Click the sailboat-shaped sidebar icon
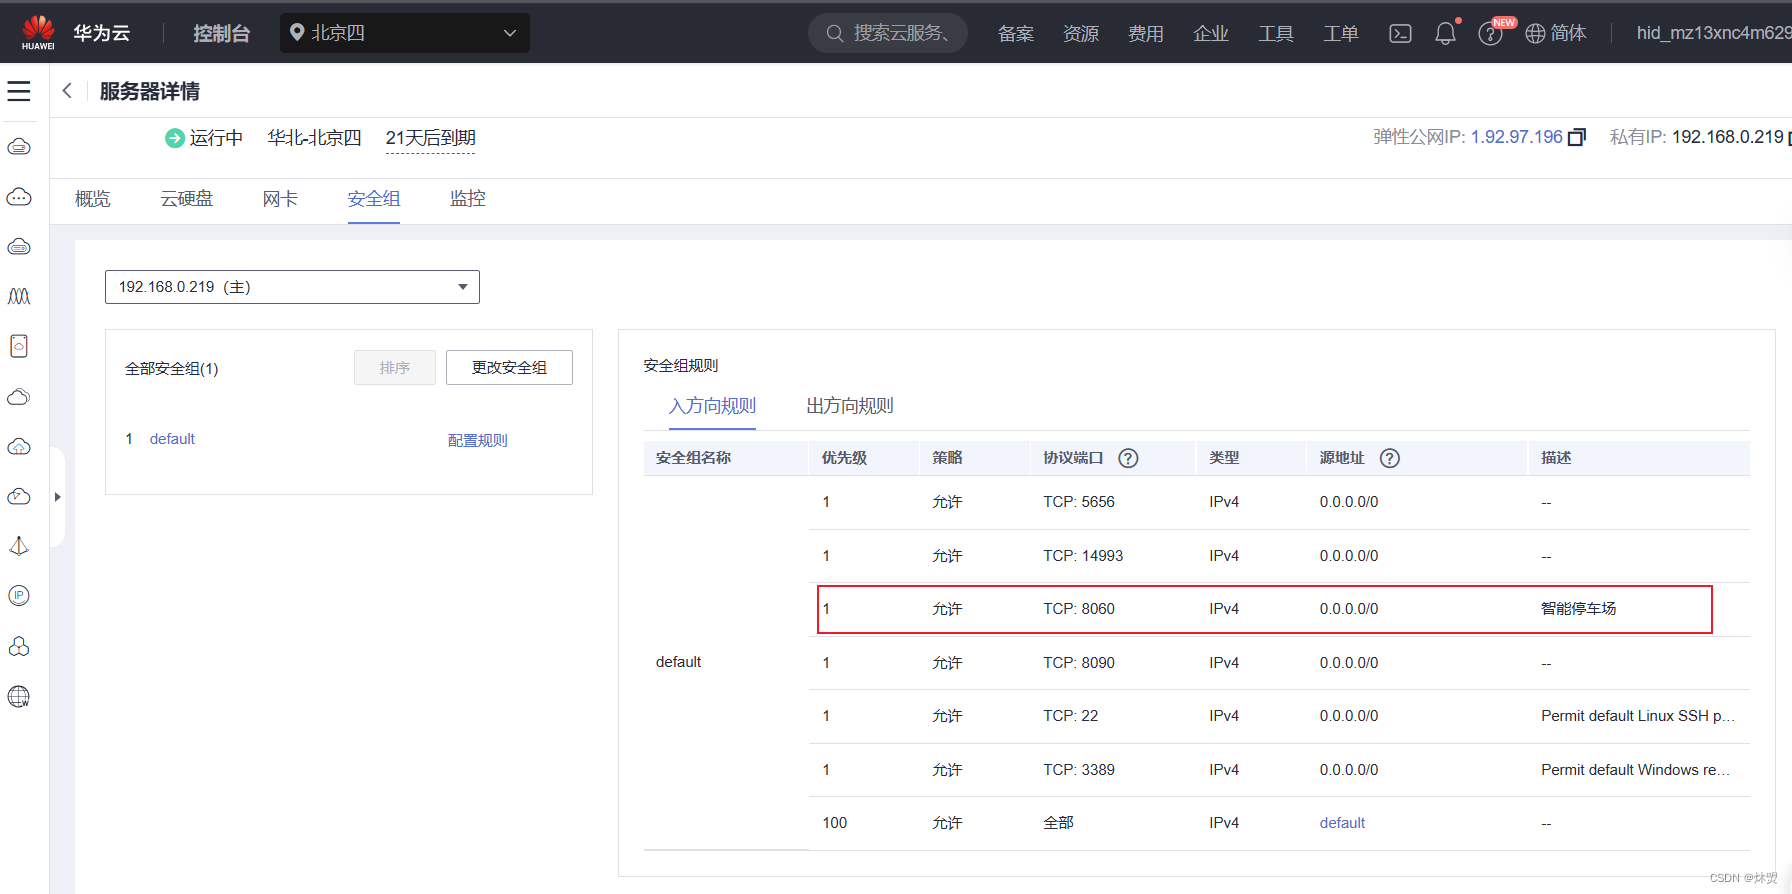 pyautogui.click(x=19, y=546)
